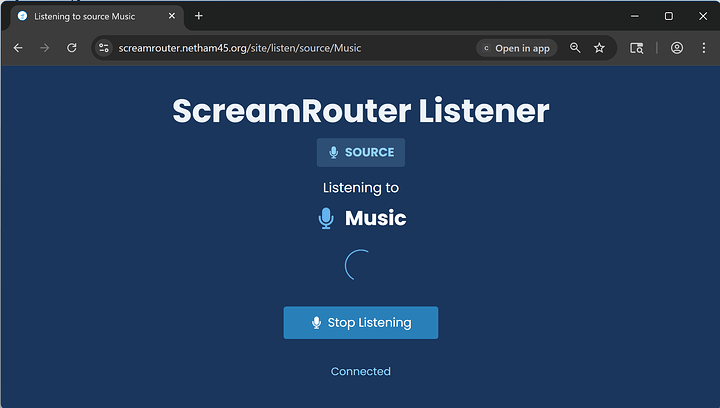Bookmark this page with the star

point(599,48)
